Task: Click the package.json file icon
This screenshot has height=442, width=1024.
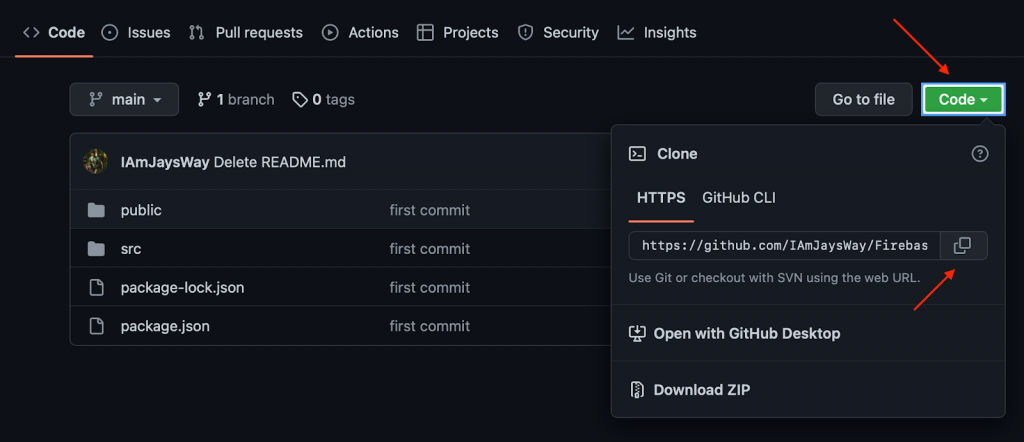Action: tap(96, 326)
